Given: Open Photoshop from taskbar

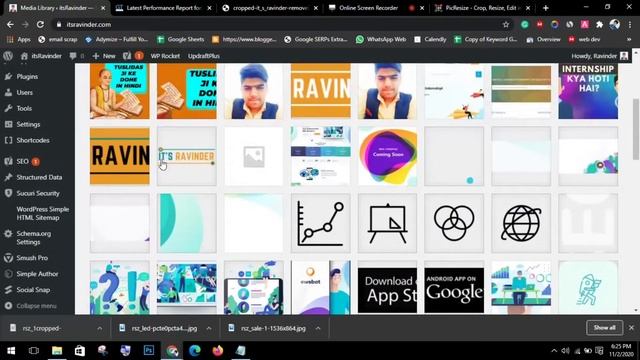Looking at the screenshot, I should [149, 351].
